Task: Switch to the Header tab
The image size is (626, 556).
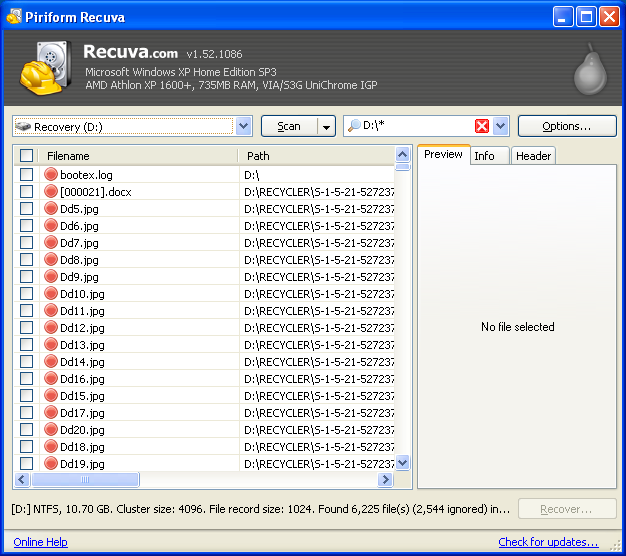Action: tap(533, 156)
